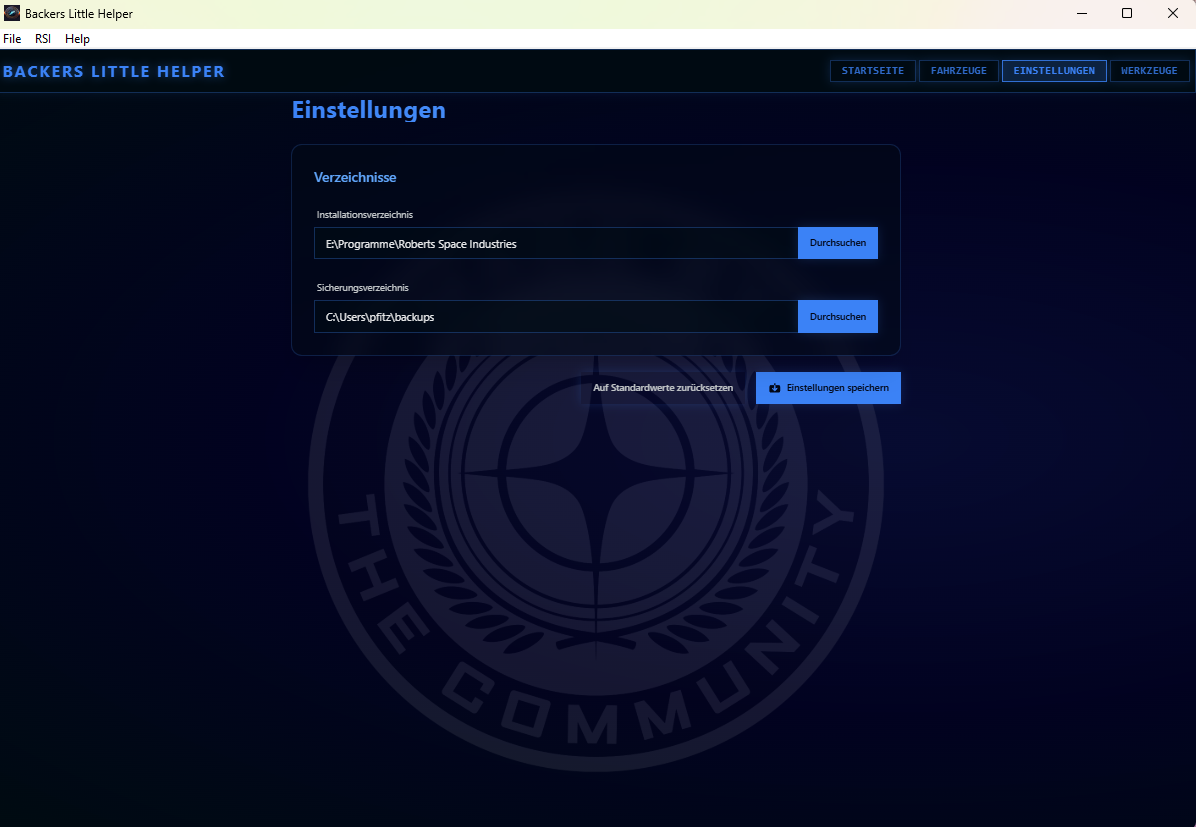Maximize the application window
The image size is (1196, 827).
coord(1127,13)
